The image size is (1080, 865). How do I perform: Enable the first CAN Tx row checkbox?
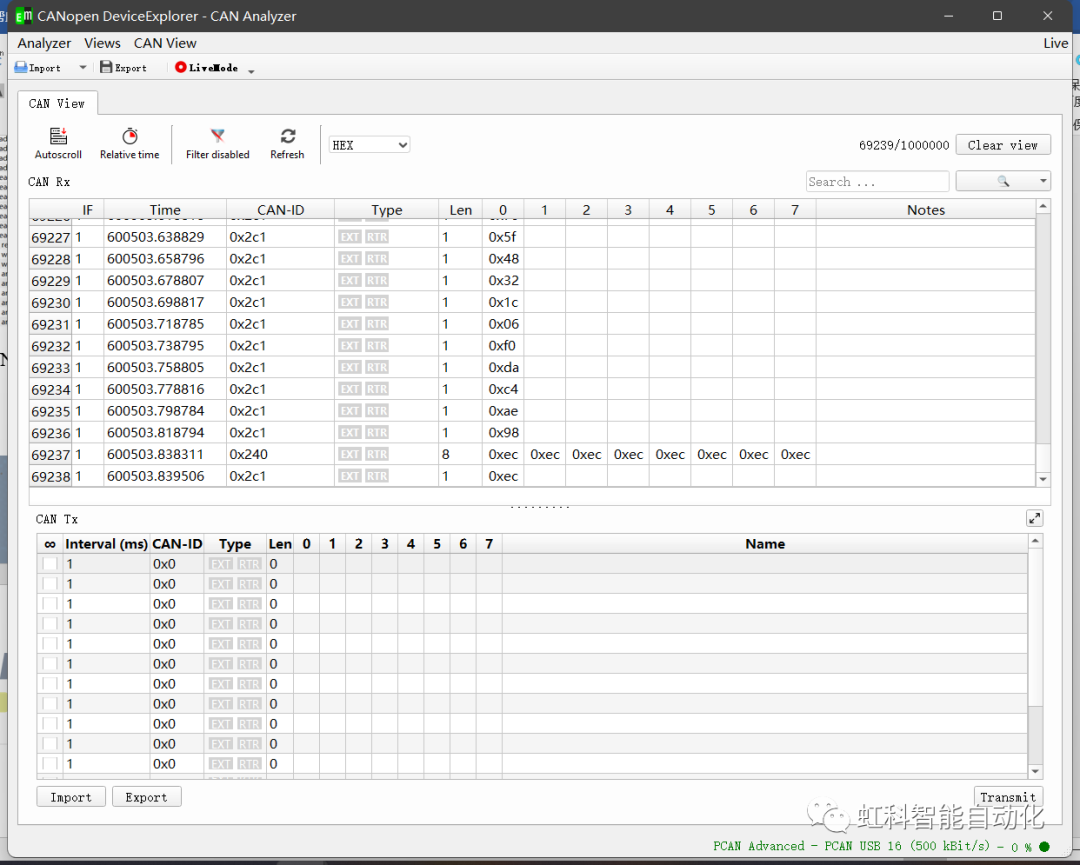coord(50,564)
